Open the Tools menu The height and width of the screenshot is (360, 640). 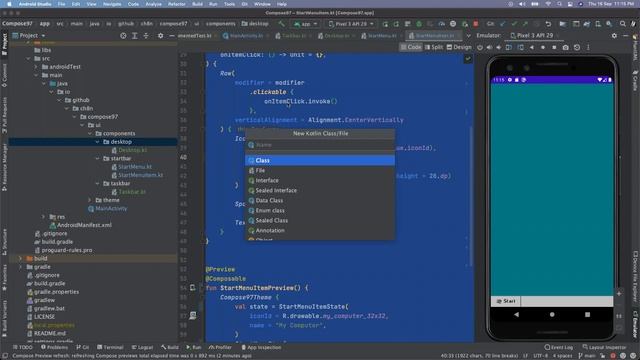pyautogui.click(x=229, y=4)
